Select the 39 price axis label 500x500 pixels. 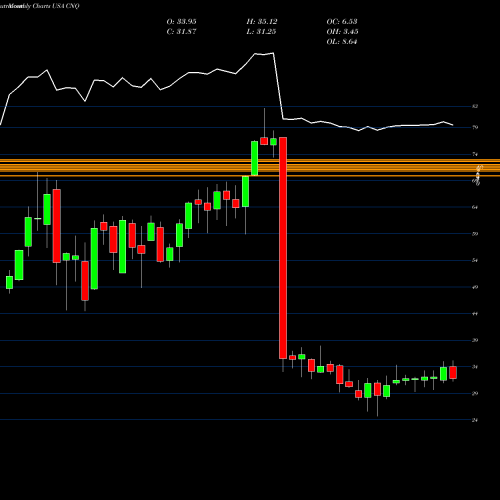coord(475,340)
